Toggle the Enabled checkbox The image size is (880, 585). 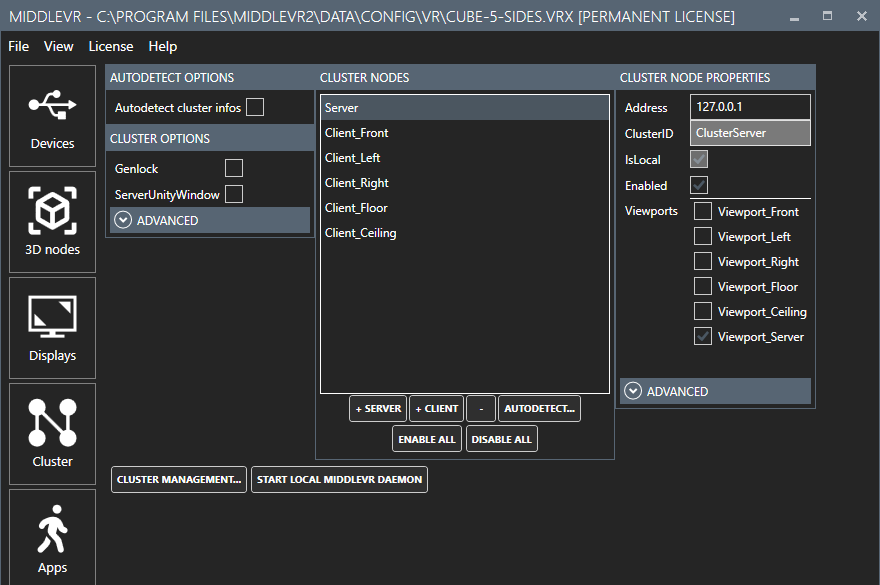coord(699,185)
